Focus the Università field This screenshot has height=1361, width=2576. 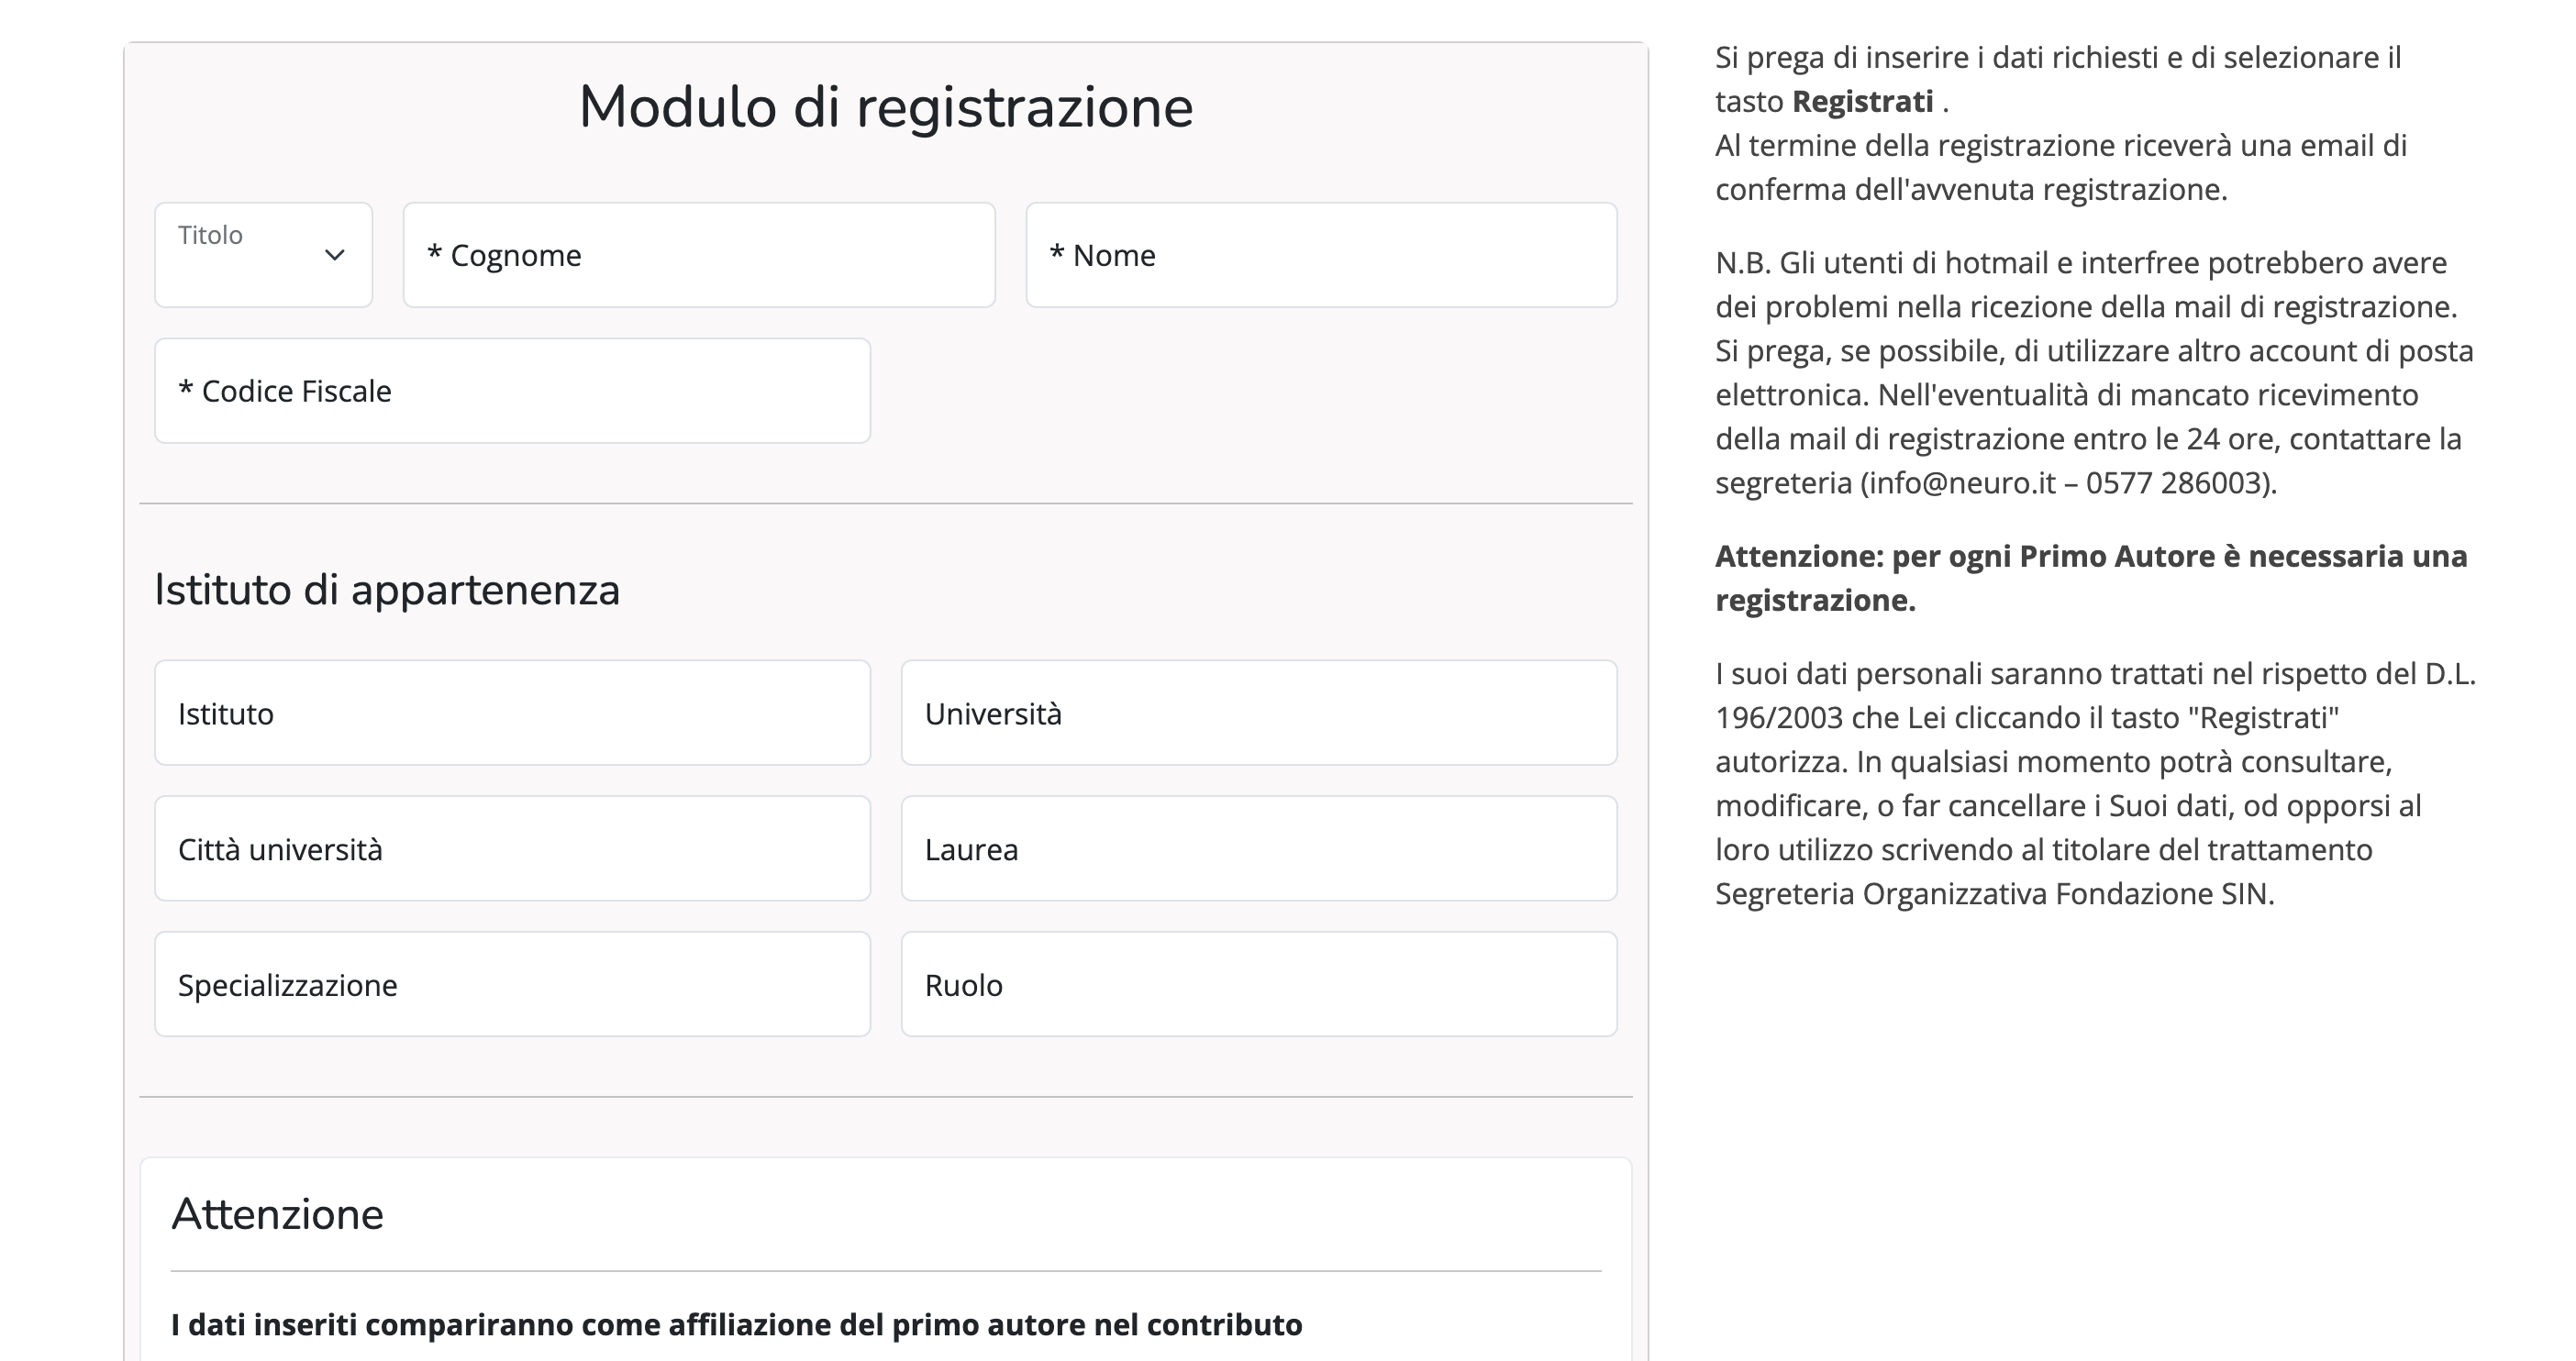[1258, 713]
